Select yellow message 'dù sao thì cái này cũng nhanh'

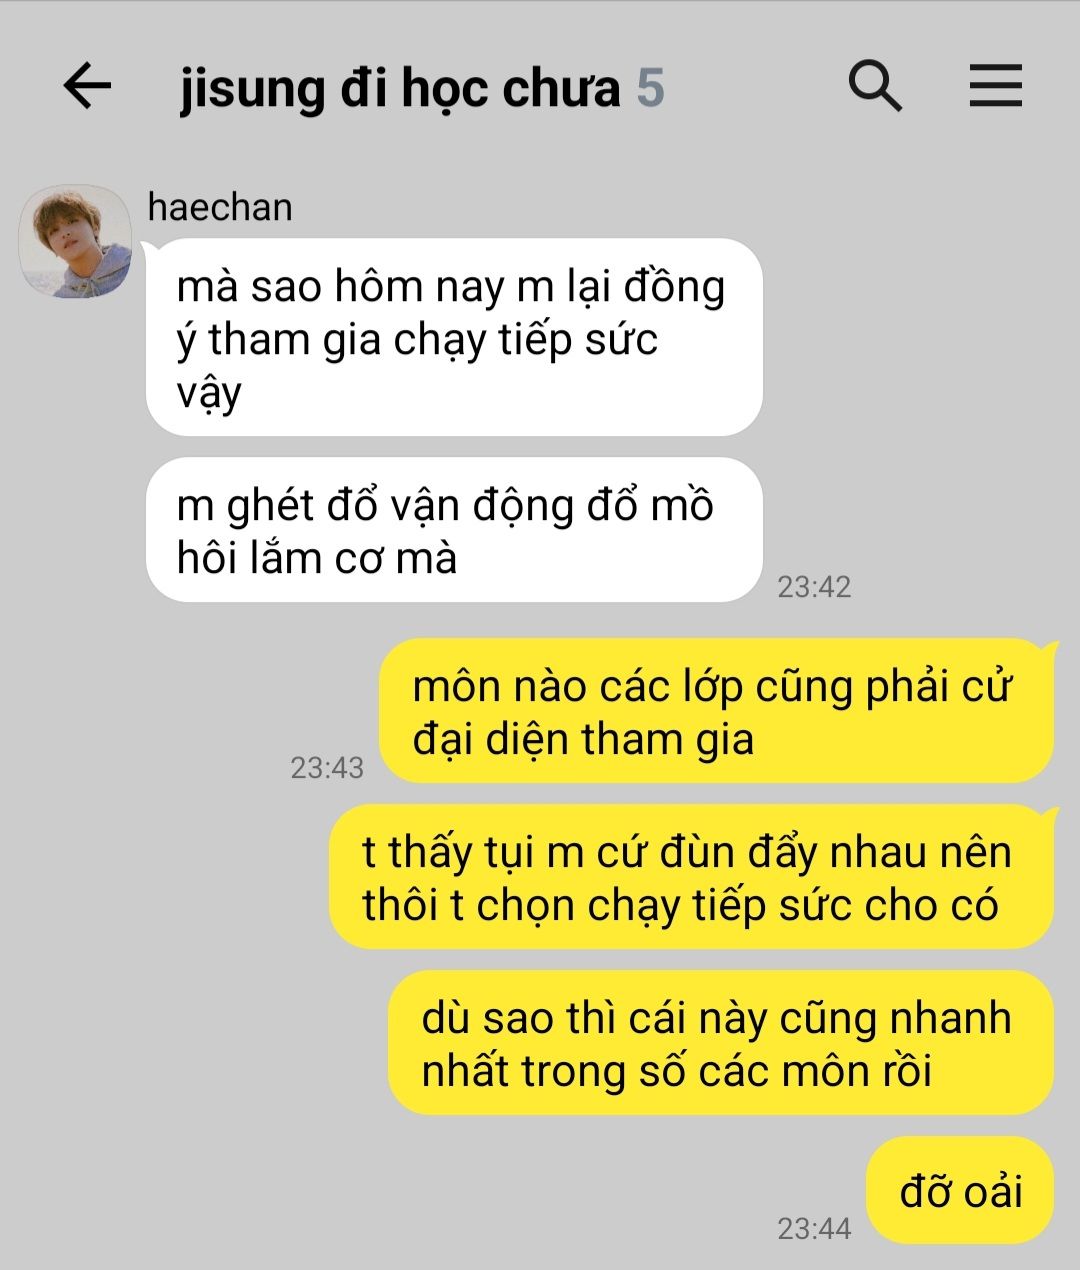click(720, 1043)
